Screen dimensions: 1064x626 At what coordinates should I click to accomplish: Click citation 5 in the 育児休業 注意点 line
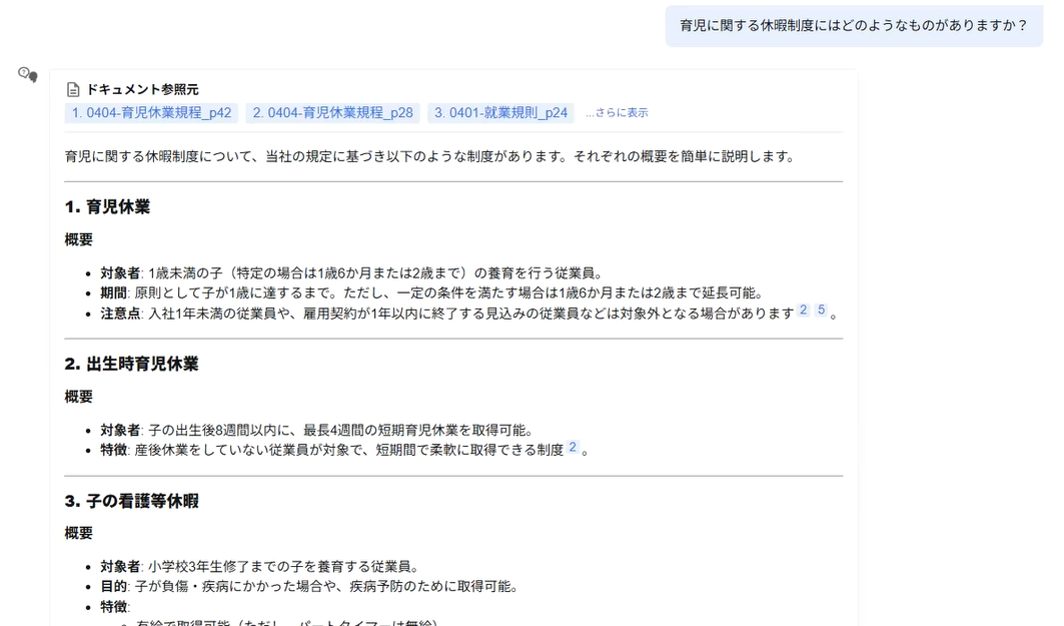point(821,310)
